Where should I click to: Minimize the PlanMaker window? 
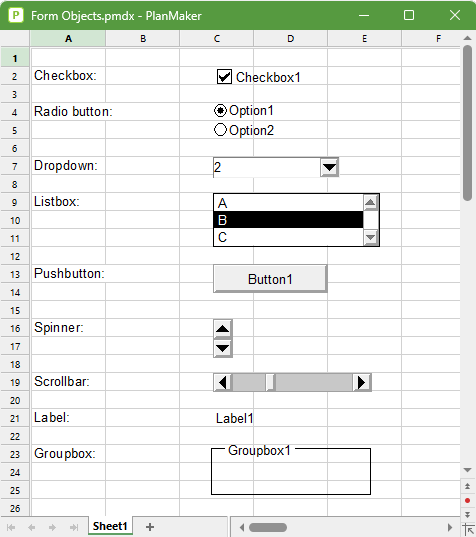364,15
